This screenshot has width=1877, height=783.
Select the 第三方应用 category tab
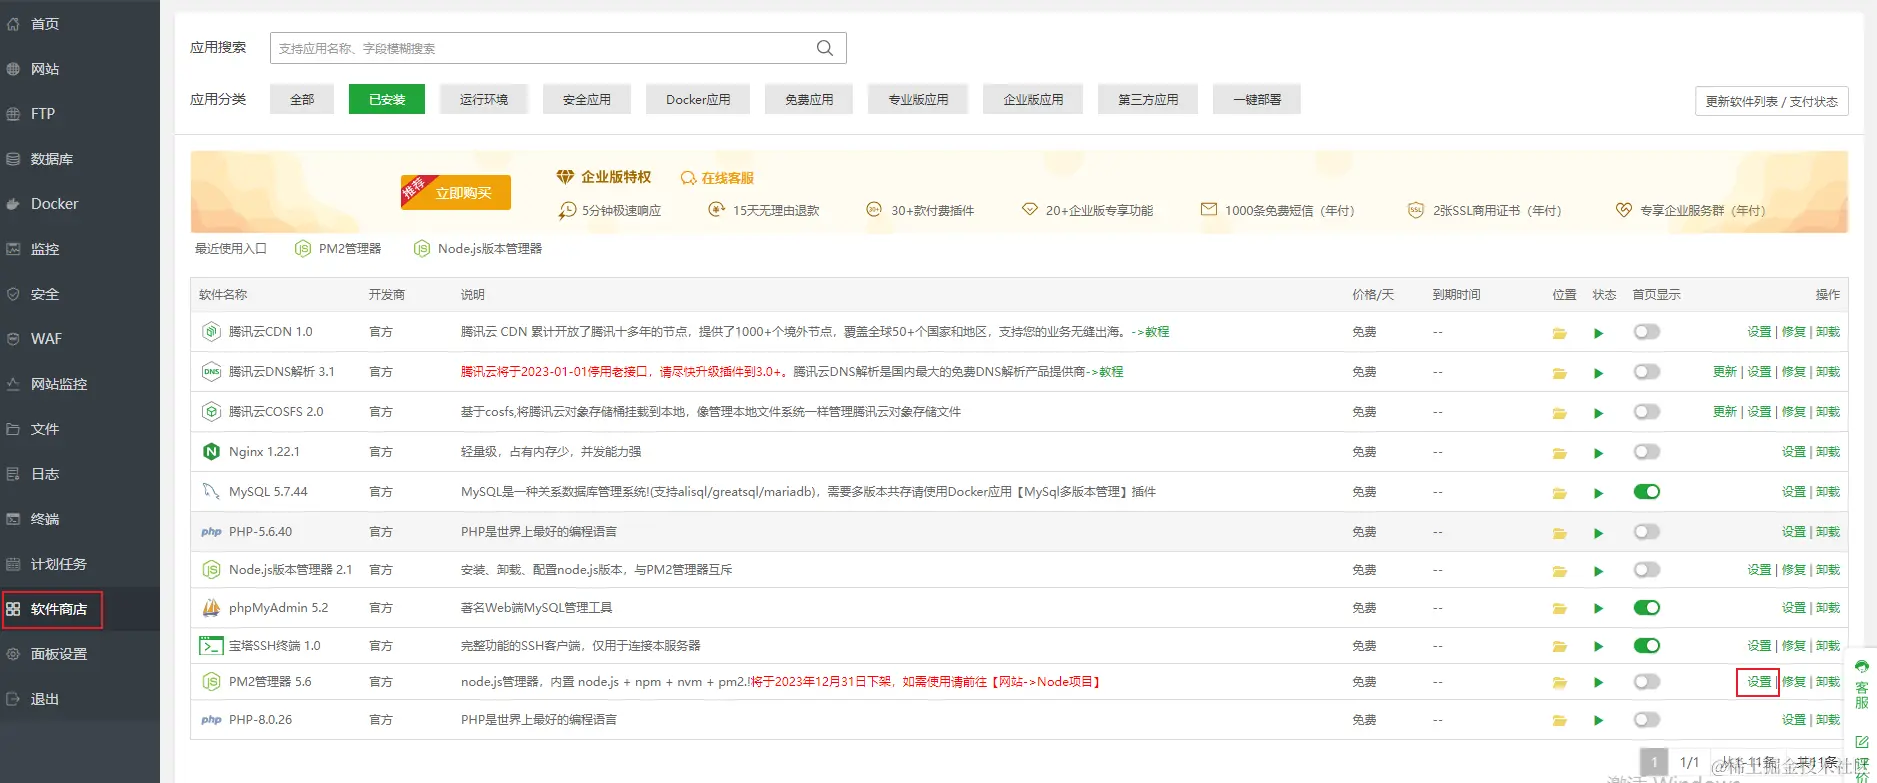point(1148,99)
